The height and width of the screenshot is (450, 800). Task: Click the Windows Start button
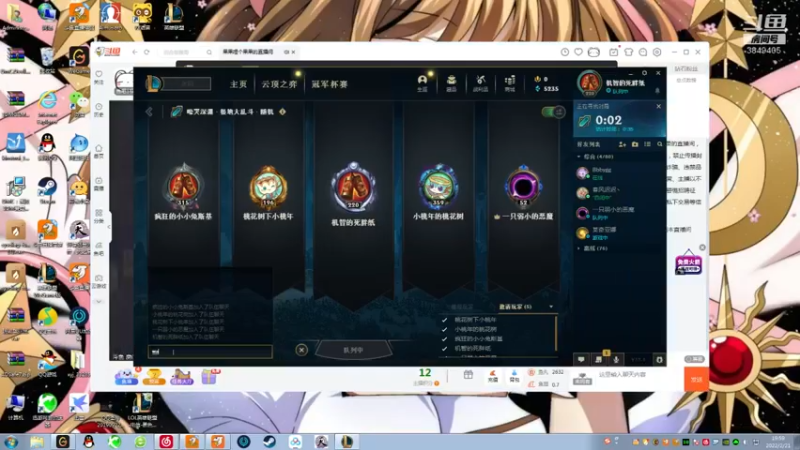(11, 442)
